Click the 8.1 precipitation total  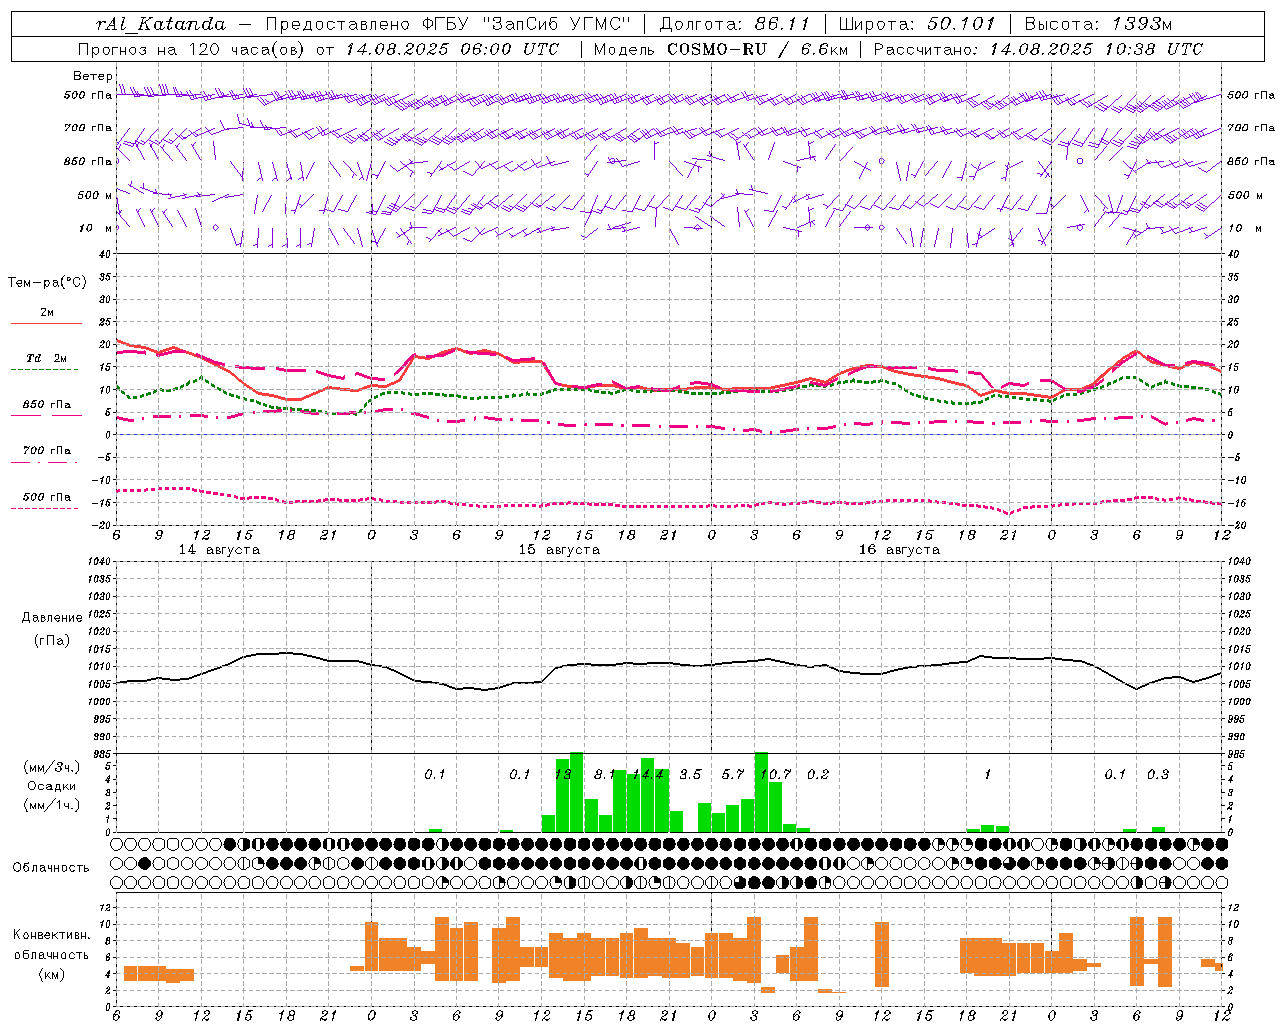(x=605, y=775)
